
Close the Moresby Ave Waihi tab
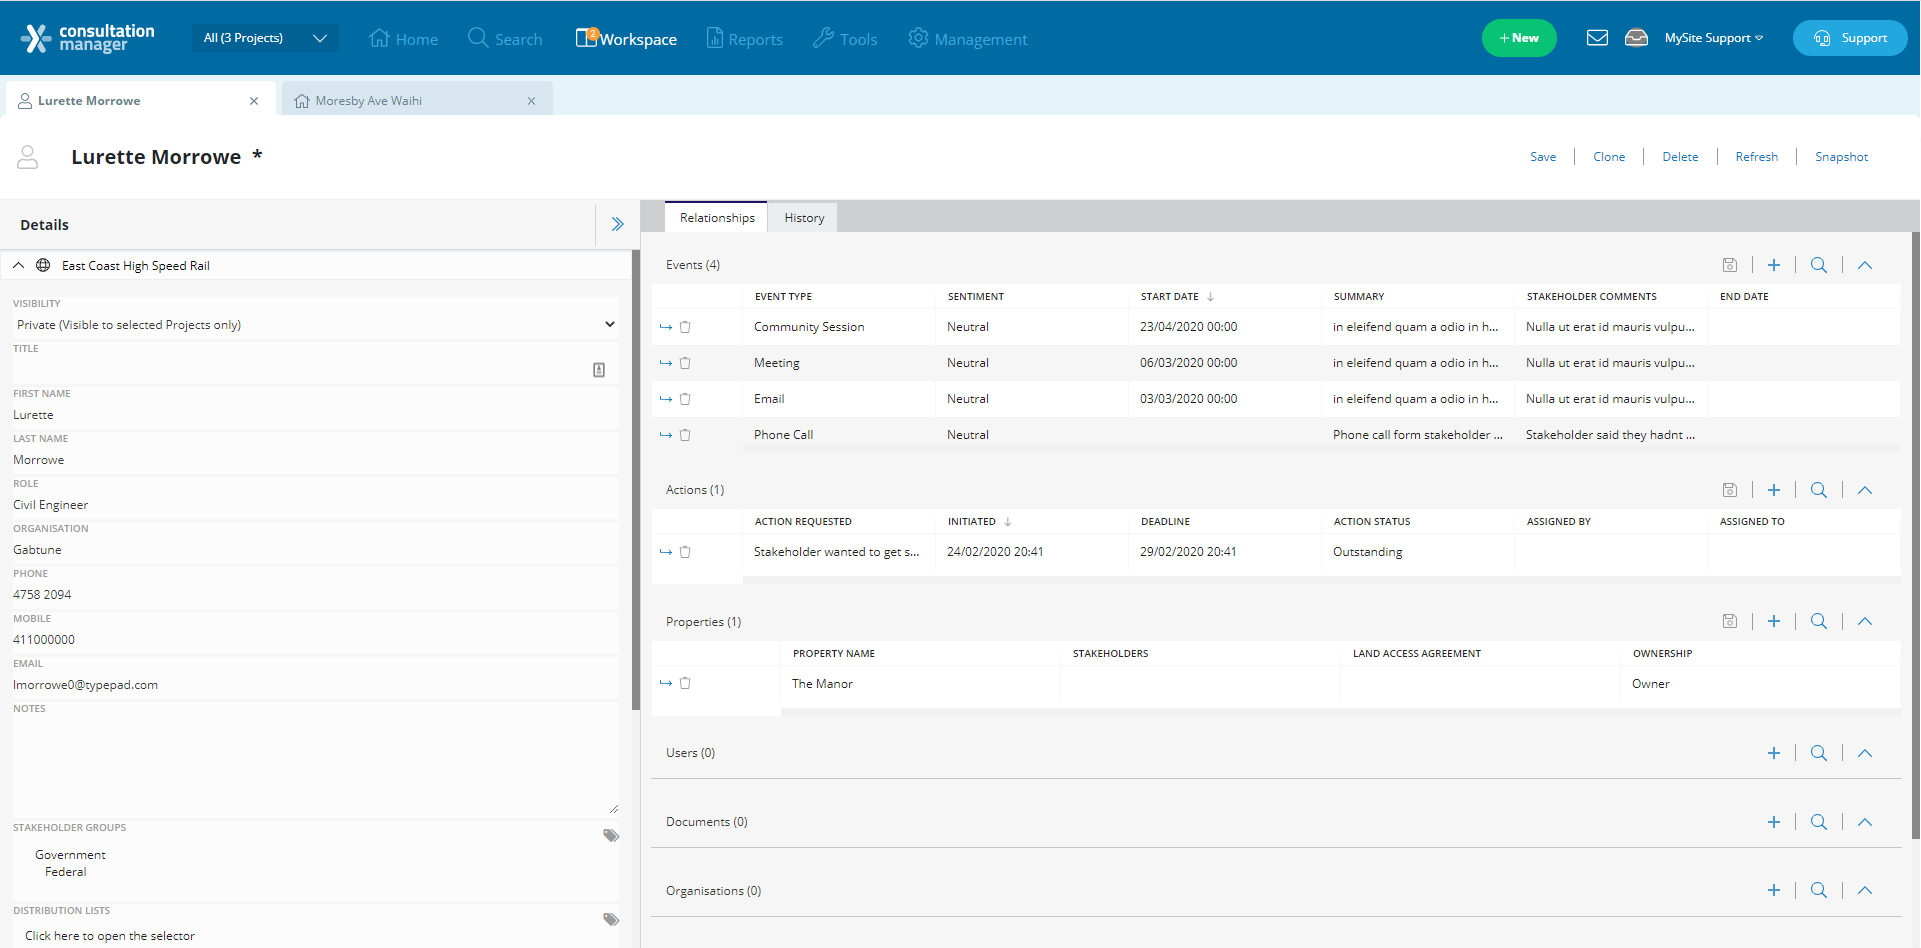point(531,101)
